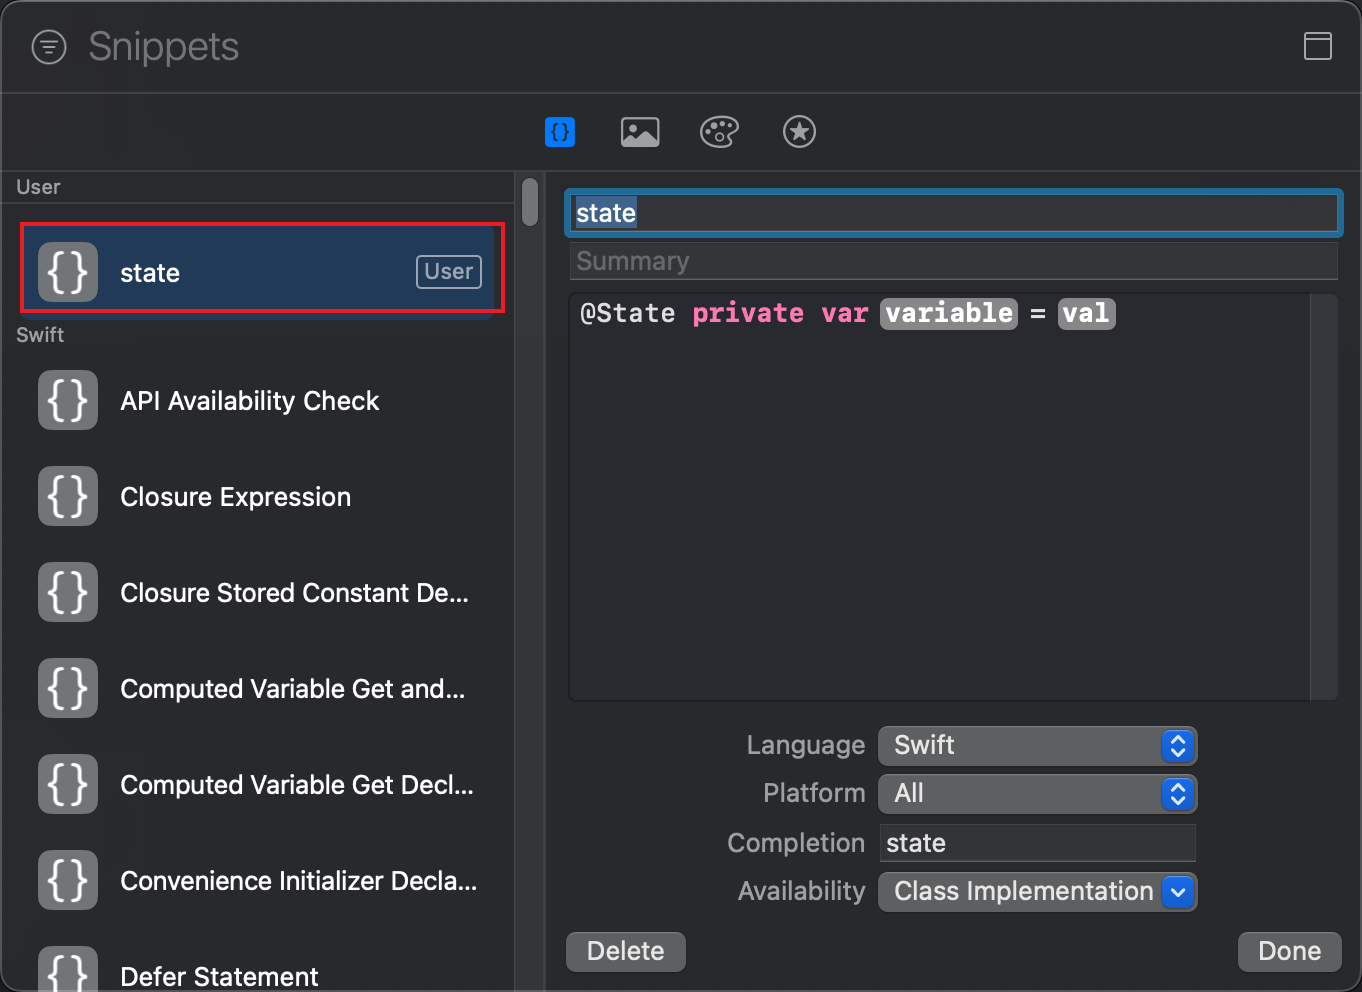Click the sidebar scrollbar handle

pyautogui.click(x=529, y=200)
